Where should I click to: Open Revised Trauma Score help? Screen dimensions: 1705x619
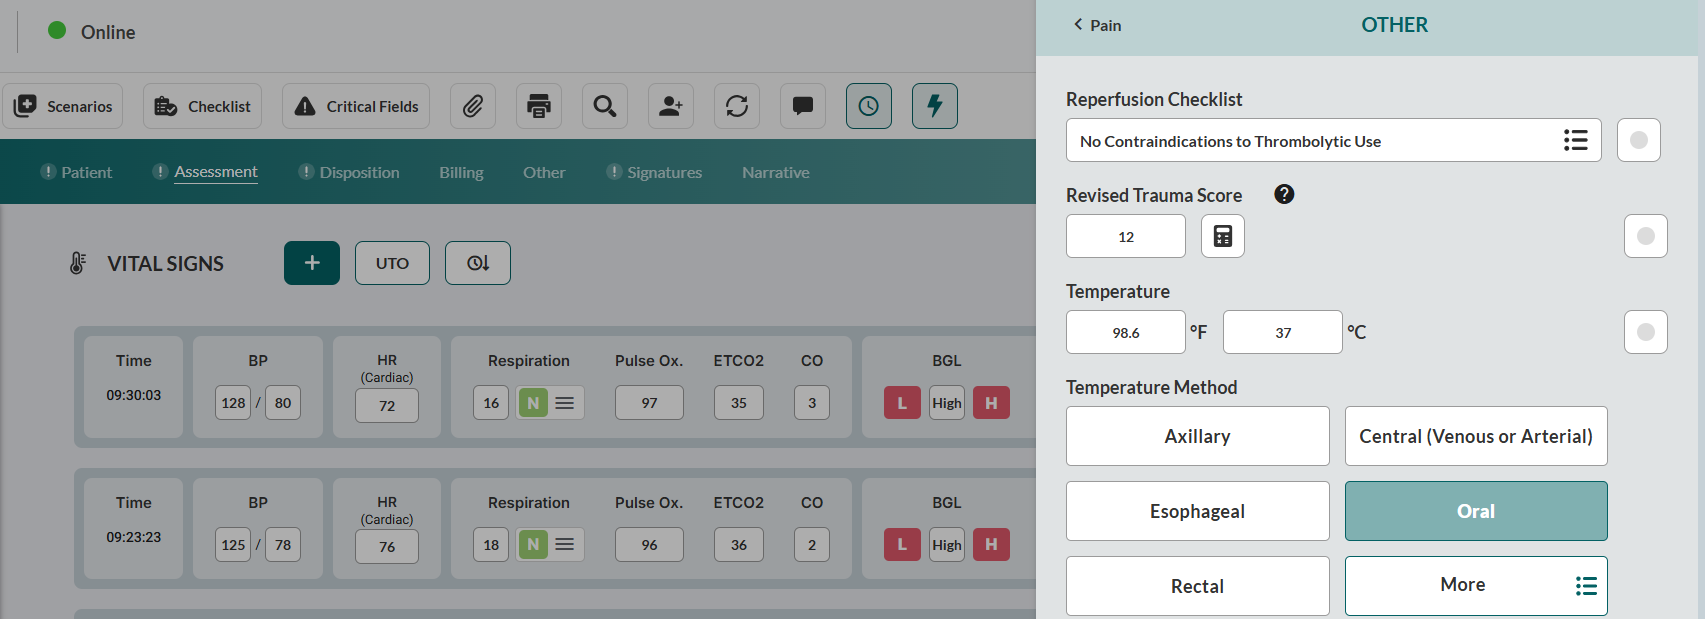point(1284,194)
